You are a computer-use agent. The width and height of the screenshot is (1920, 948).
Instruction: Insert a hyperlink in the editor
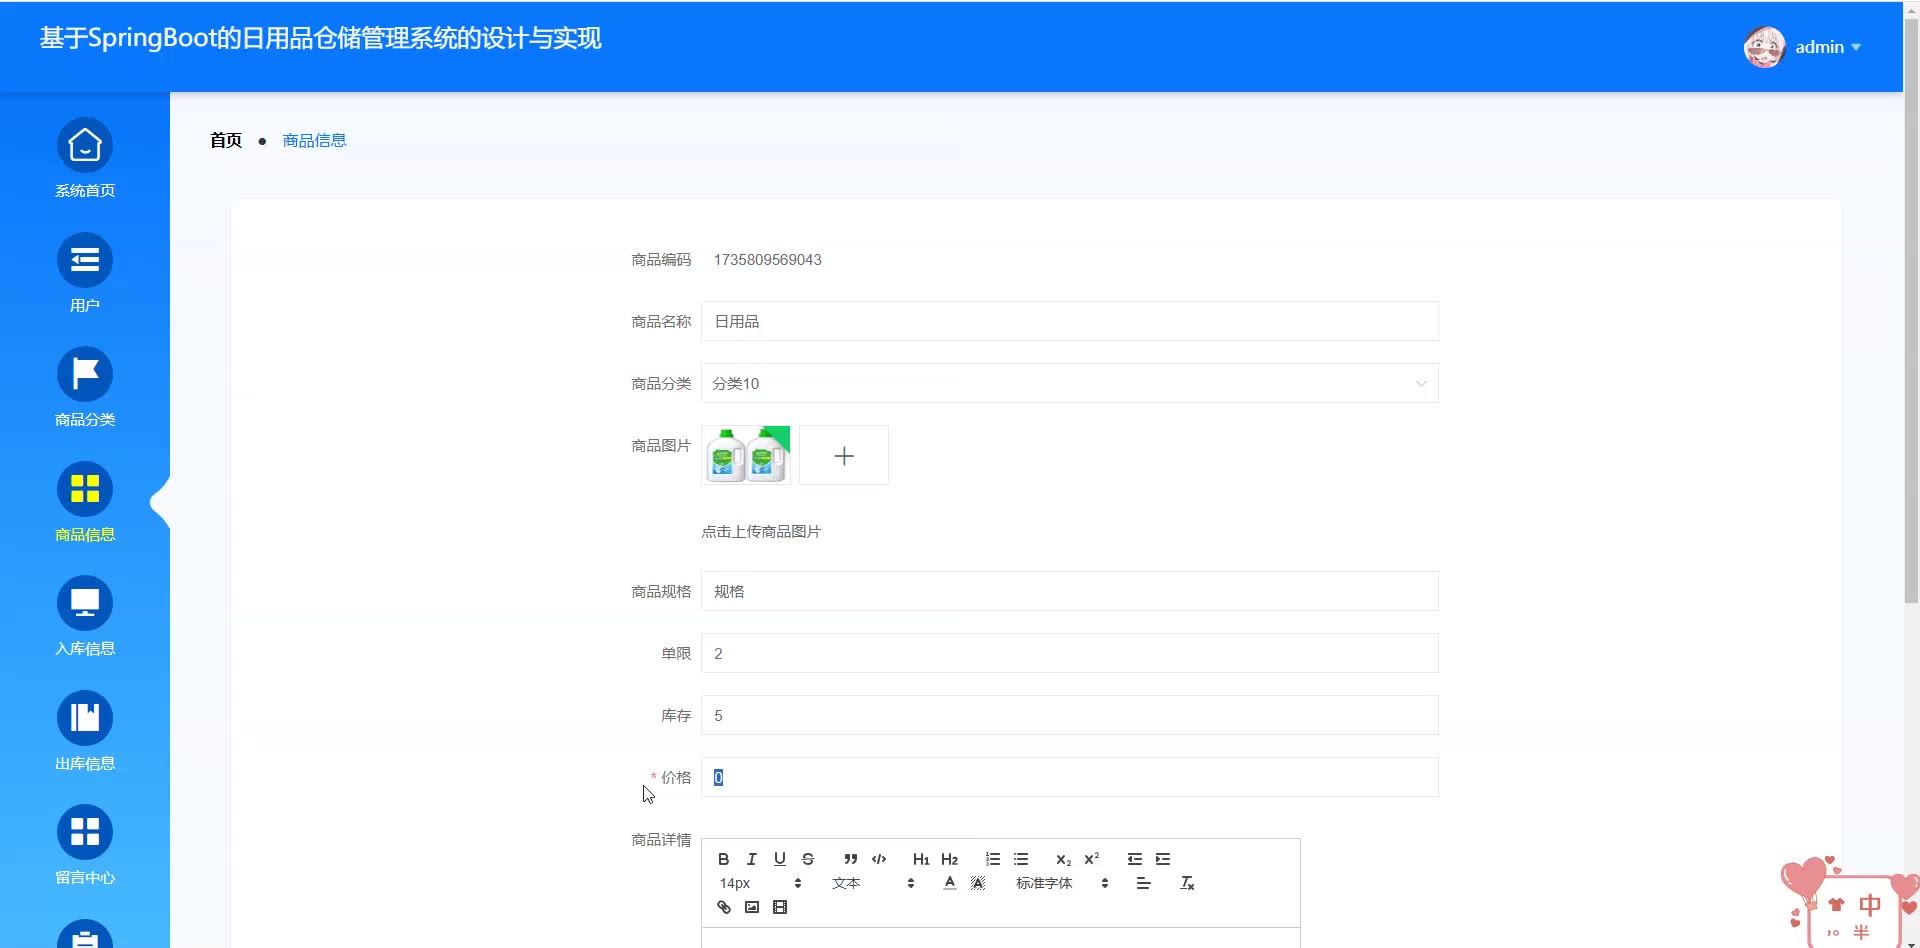pyautogui.click(x=724, y=907)
